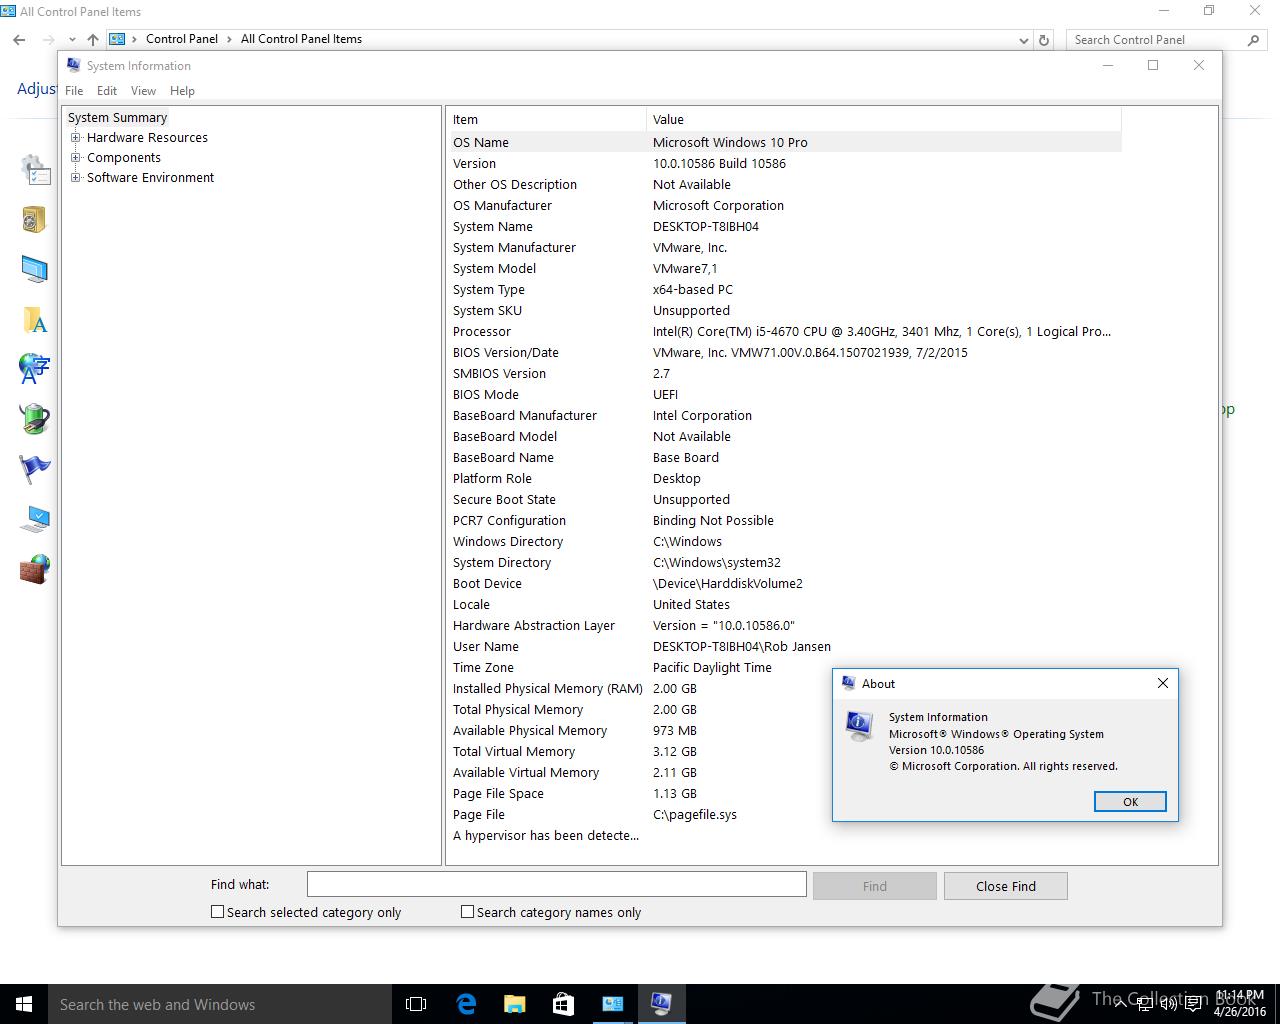Viewport: 1280px width, 1024px height.
Task: Open Power Options battery icon in Control Panel
Action: 35,418
